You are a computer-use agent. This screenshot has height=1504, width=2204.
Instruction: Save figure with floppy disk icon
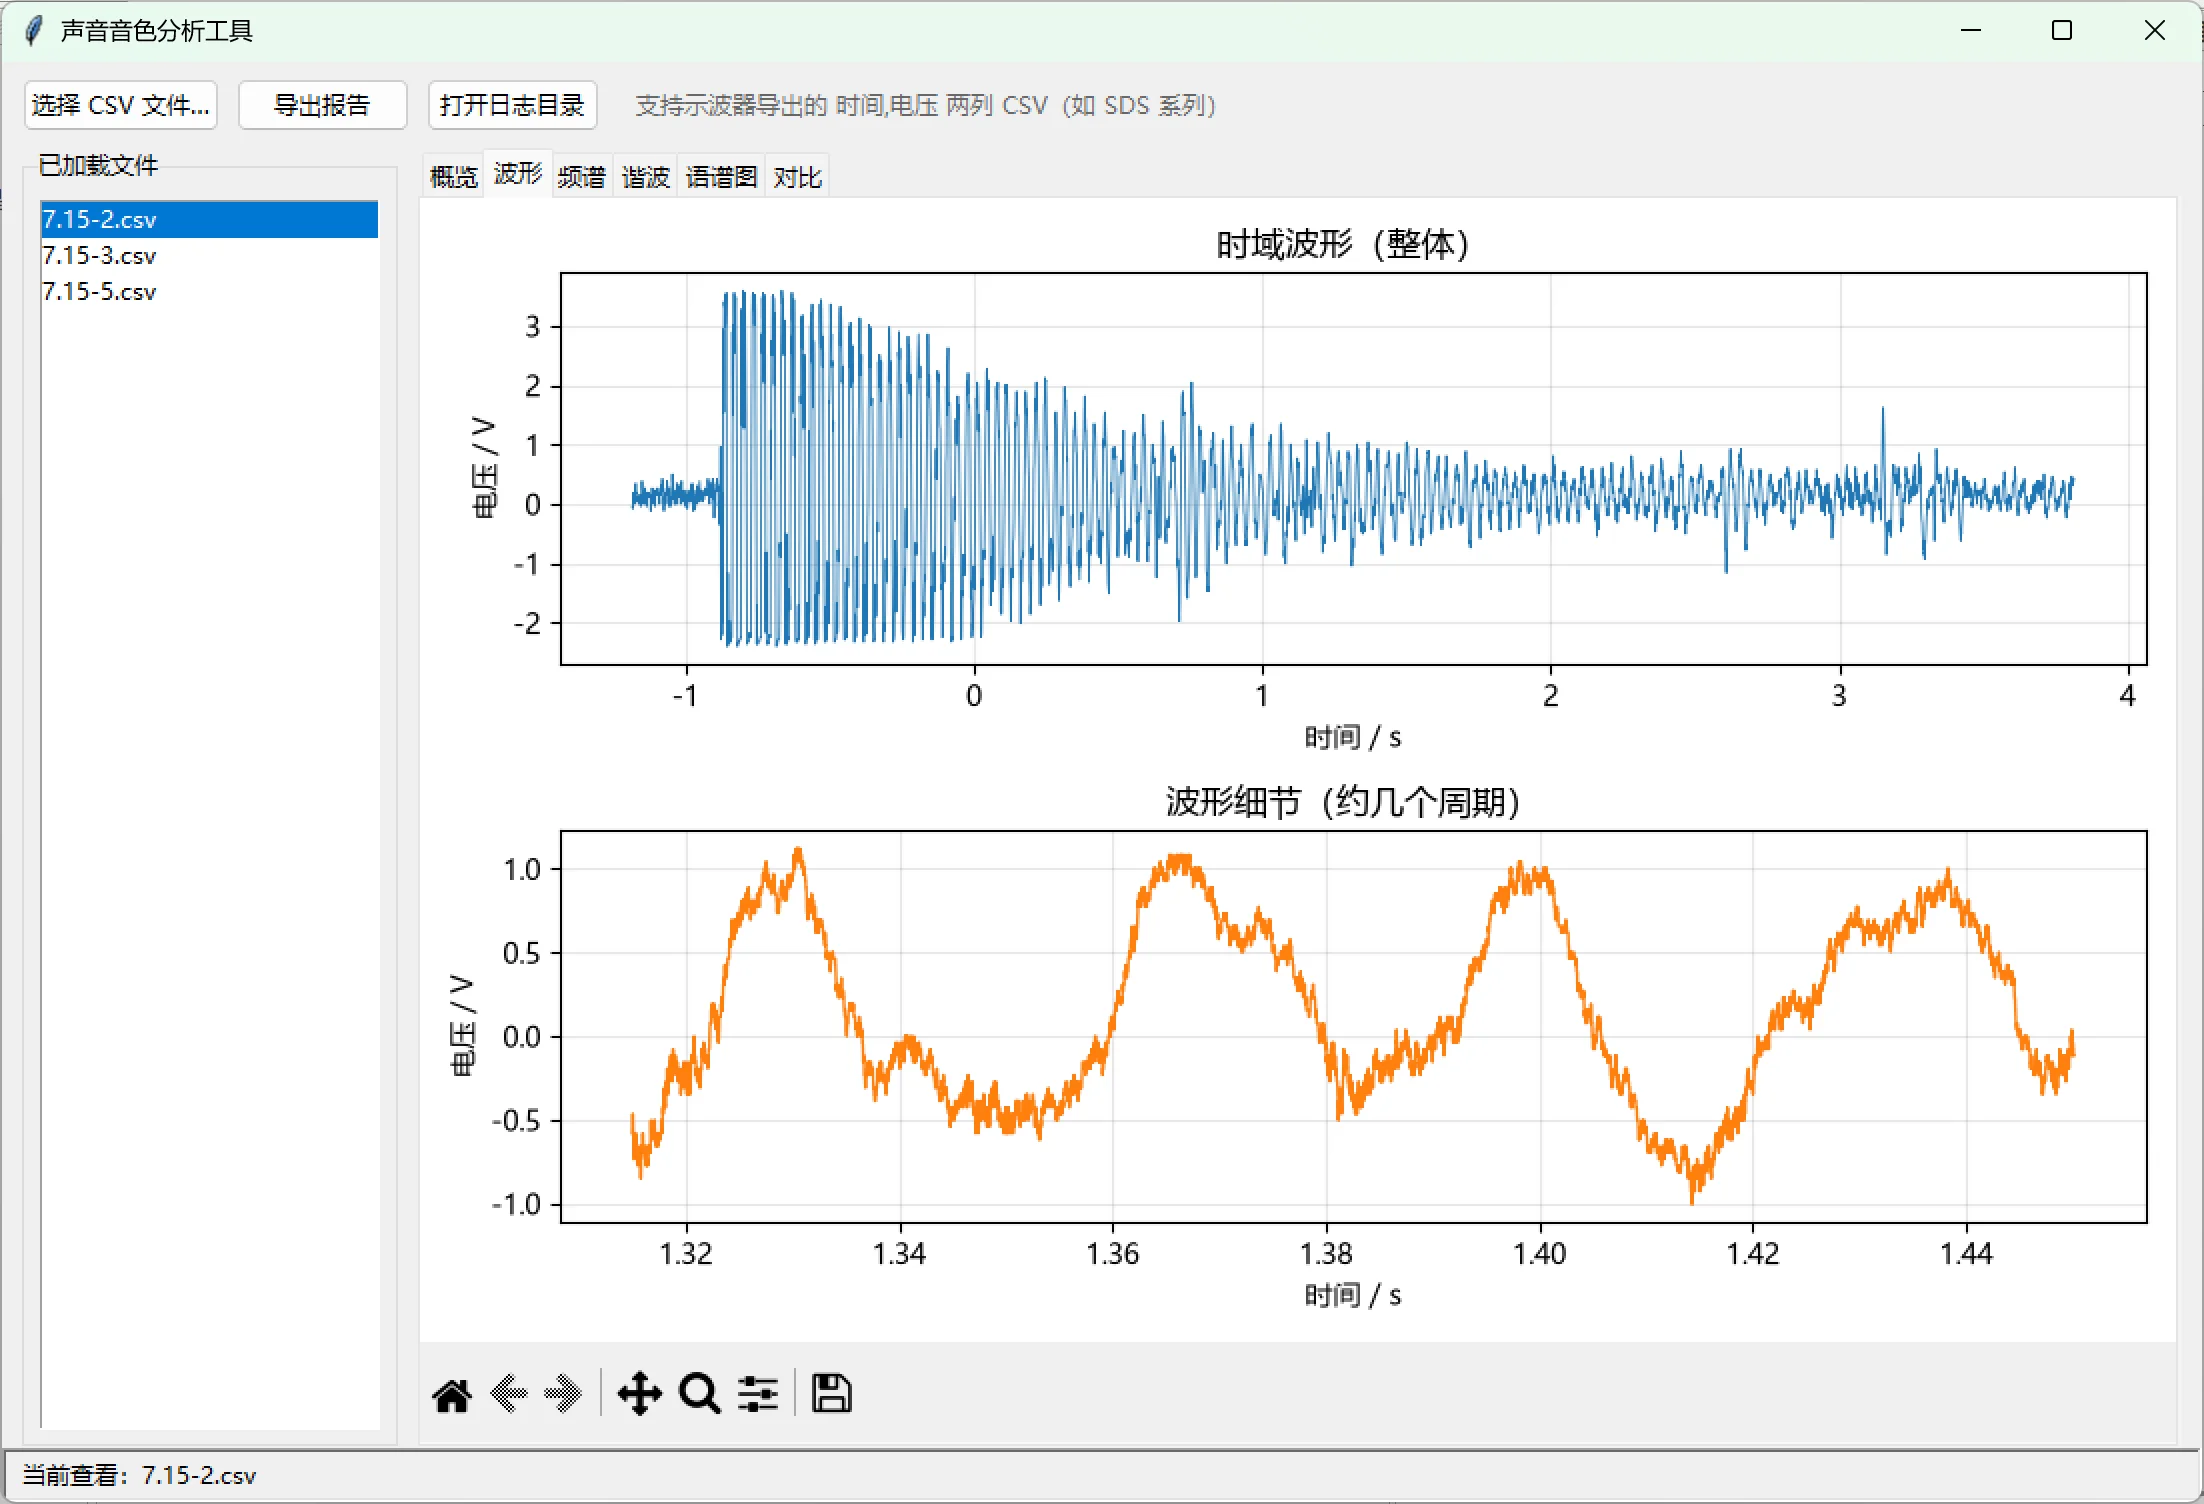(831, 1394)
